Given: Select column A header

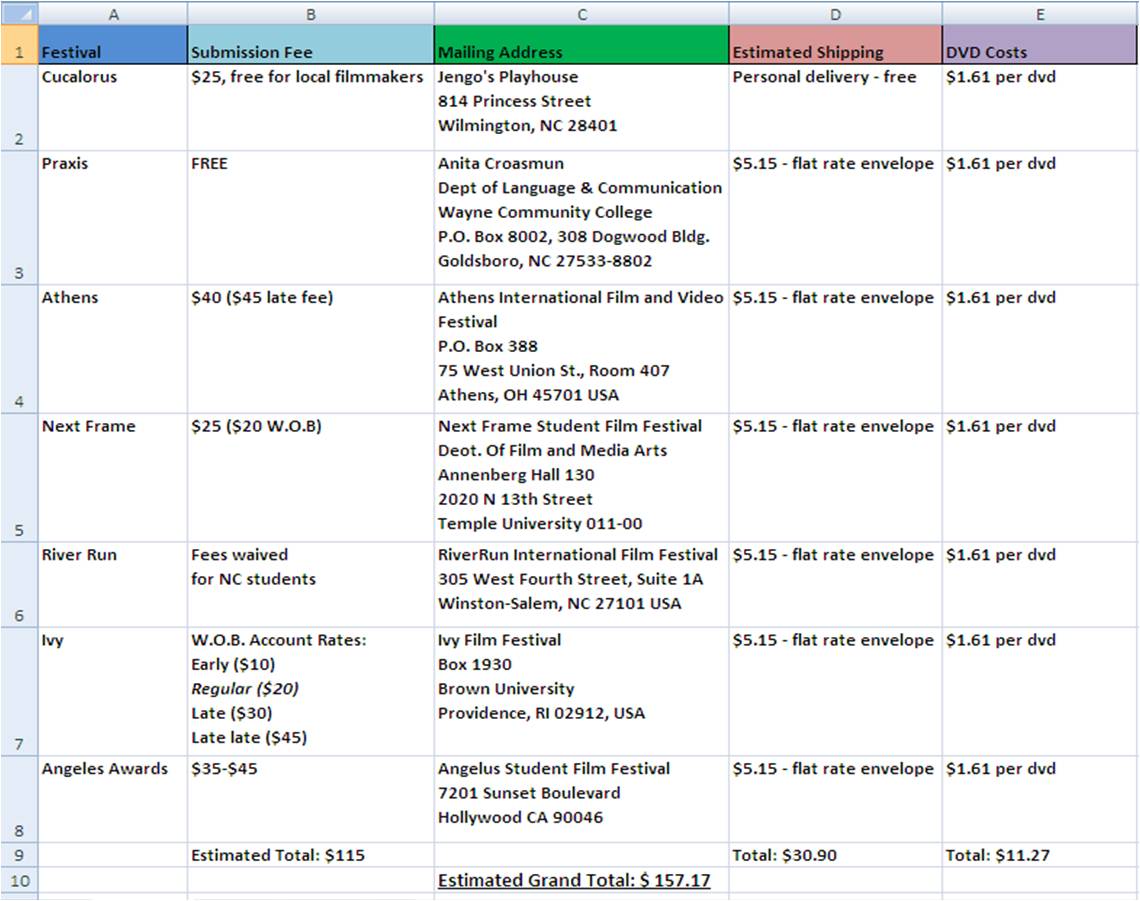Looking at the screenshot, I should point(113,14).
